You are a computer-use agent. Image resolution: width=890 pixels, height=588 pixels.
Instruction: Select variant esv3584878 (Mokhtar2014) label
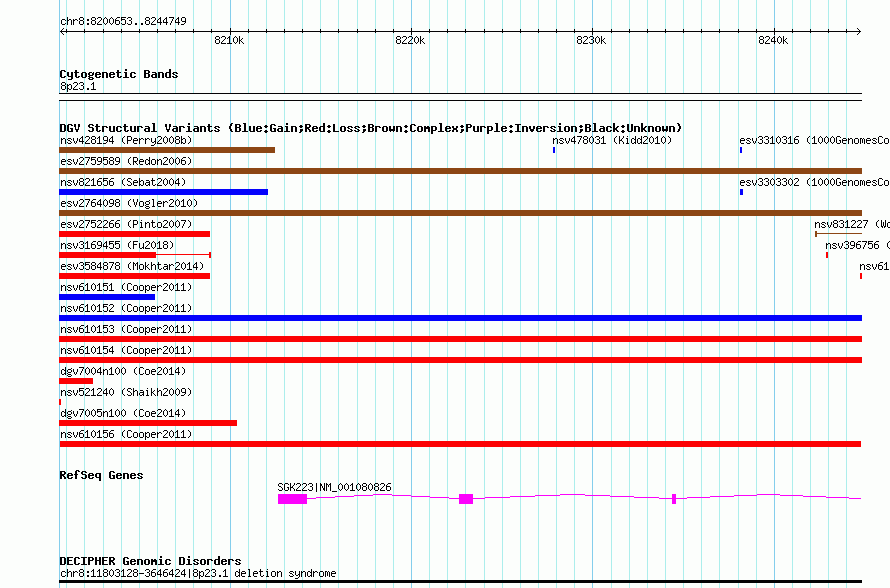pyautogui.click(x=132, y=266)
